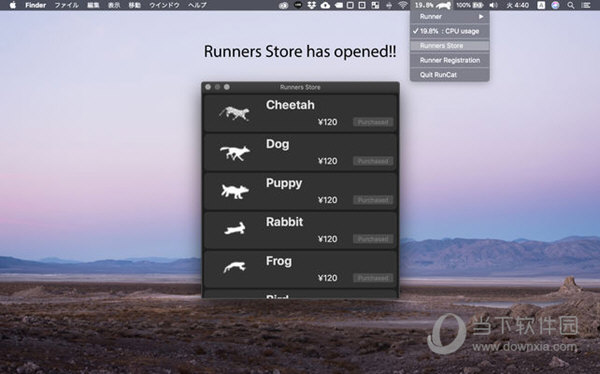Screen dimensions: 600x374
Task: Click the clock showing 4:40
Action: click(x=518, y=5)
